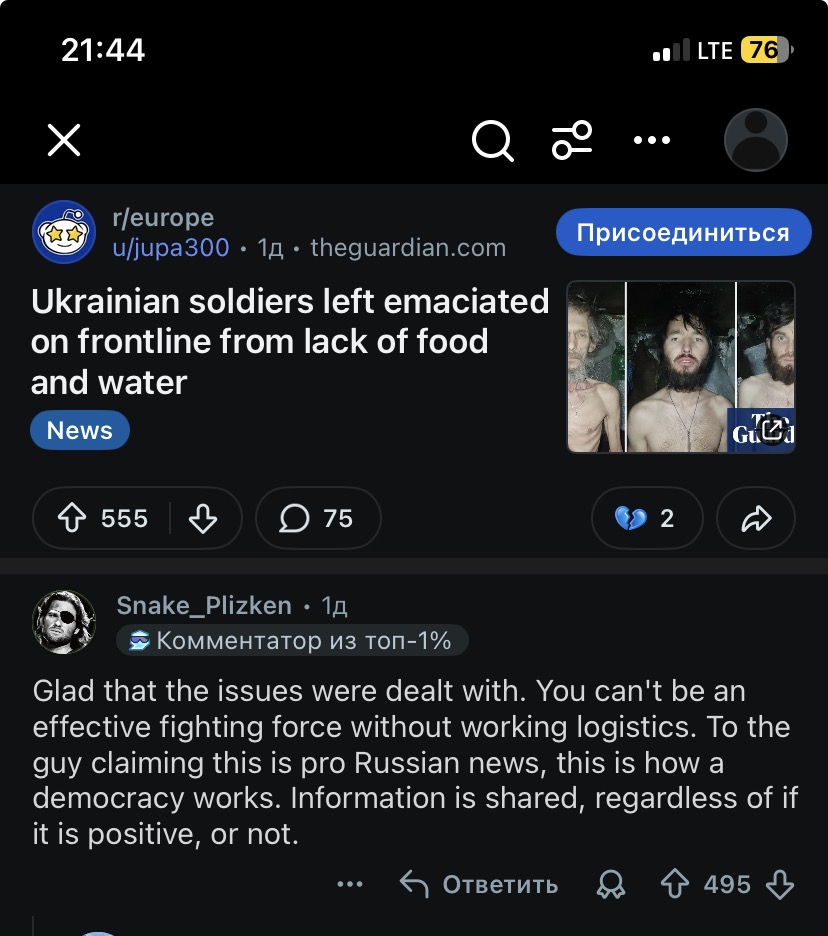Open Snake_Plizken's avatar
The height and width of the screenshot is (936, 828).
click(x=65, y=621)
